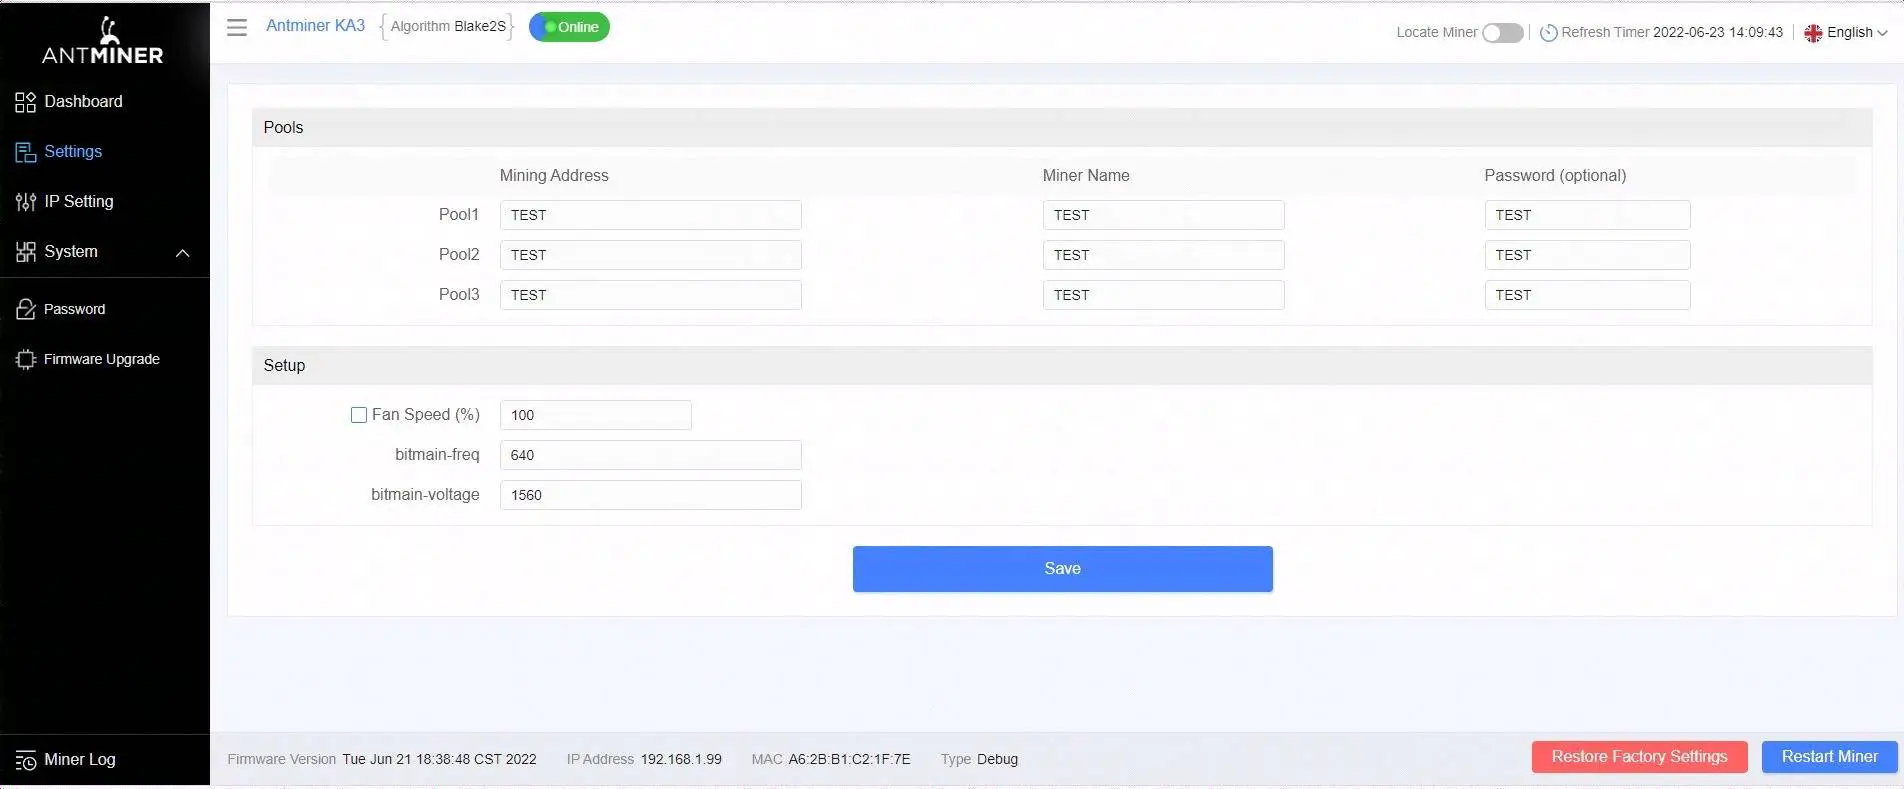Click Pool3 Password field
The height and width of the screenshot is (789, 1904).
(1587, 295)
